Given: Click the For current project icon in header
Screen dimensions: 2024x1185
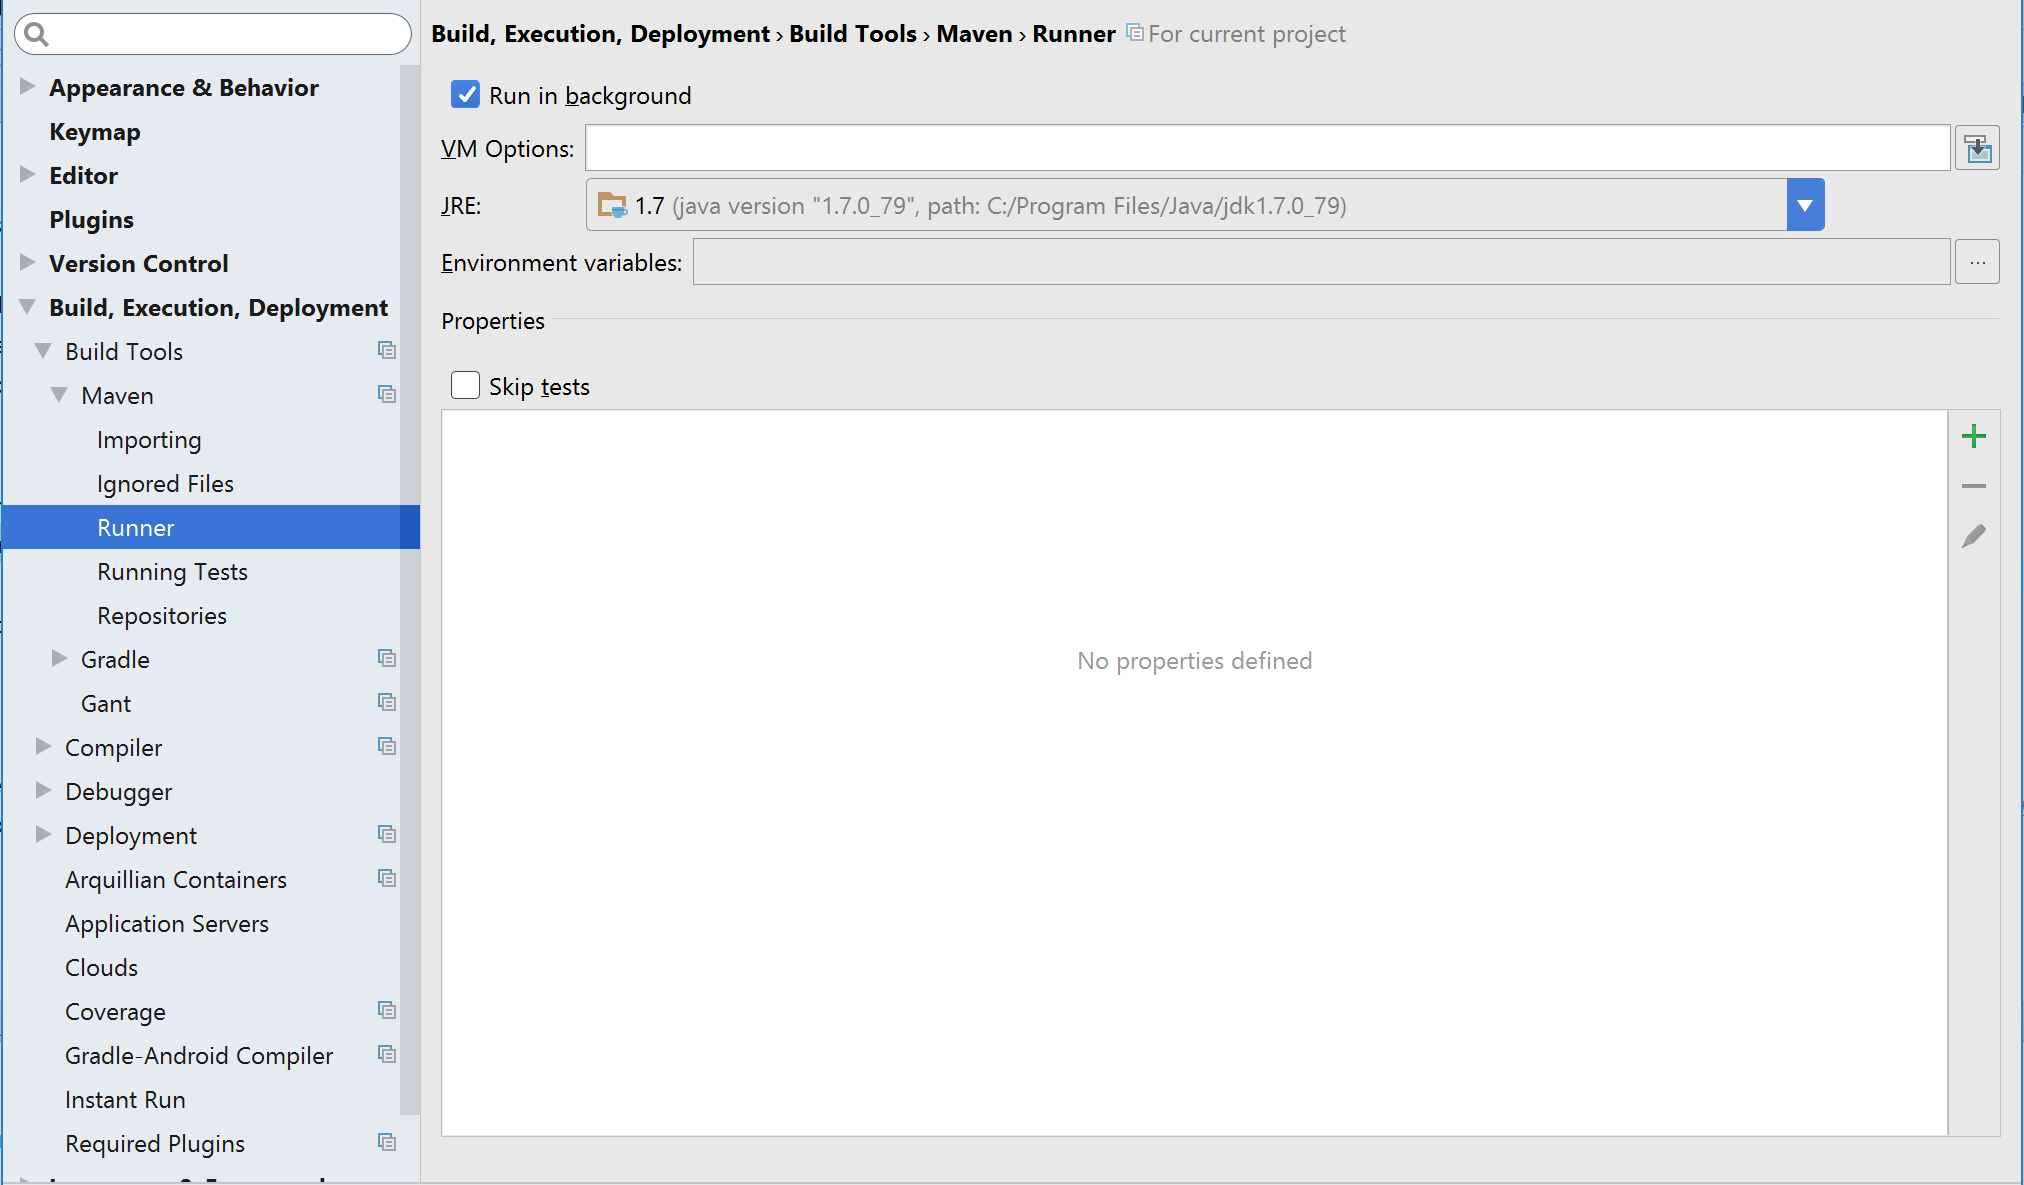Looking at the screenshot, I should click(x=1135, y=33).
